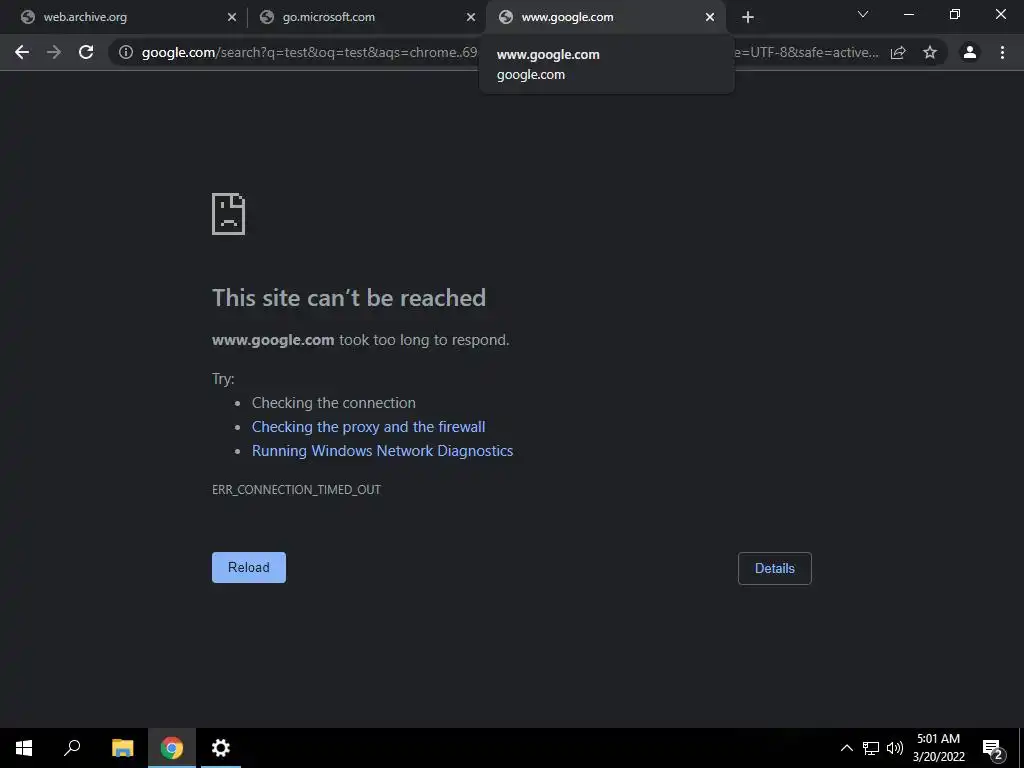Click the forward navigation arrow
1024x768 pixels.
54,52
